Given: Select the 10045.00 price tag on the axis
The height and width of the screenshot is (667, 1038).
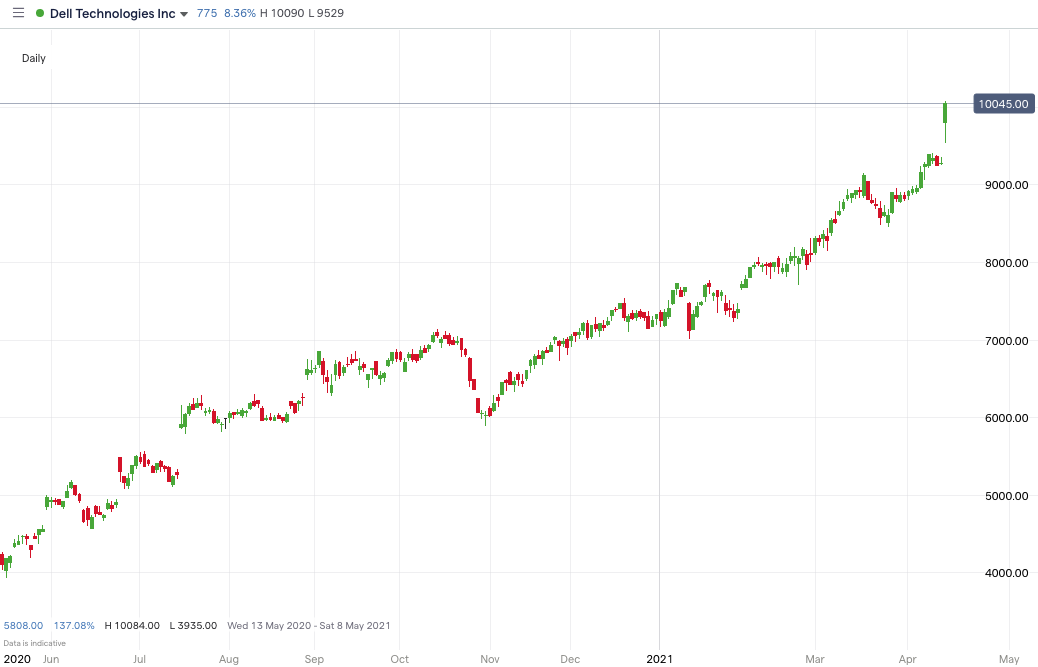Looking at the screenshot, I should click(1003, 103).
